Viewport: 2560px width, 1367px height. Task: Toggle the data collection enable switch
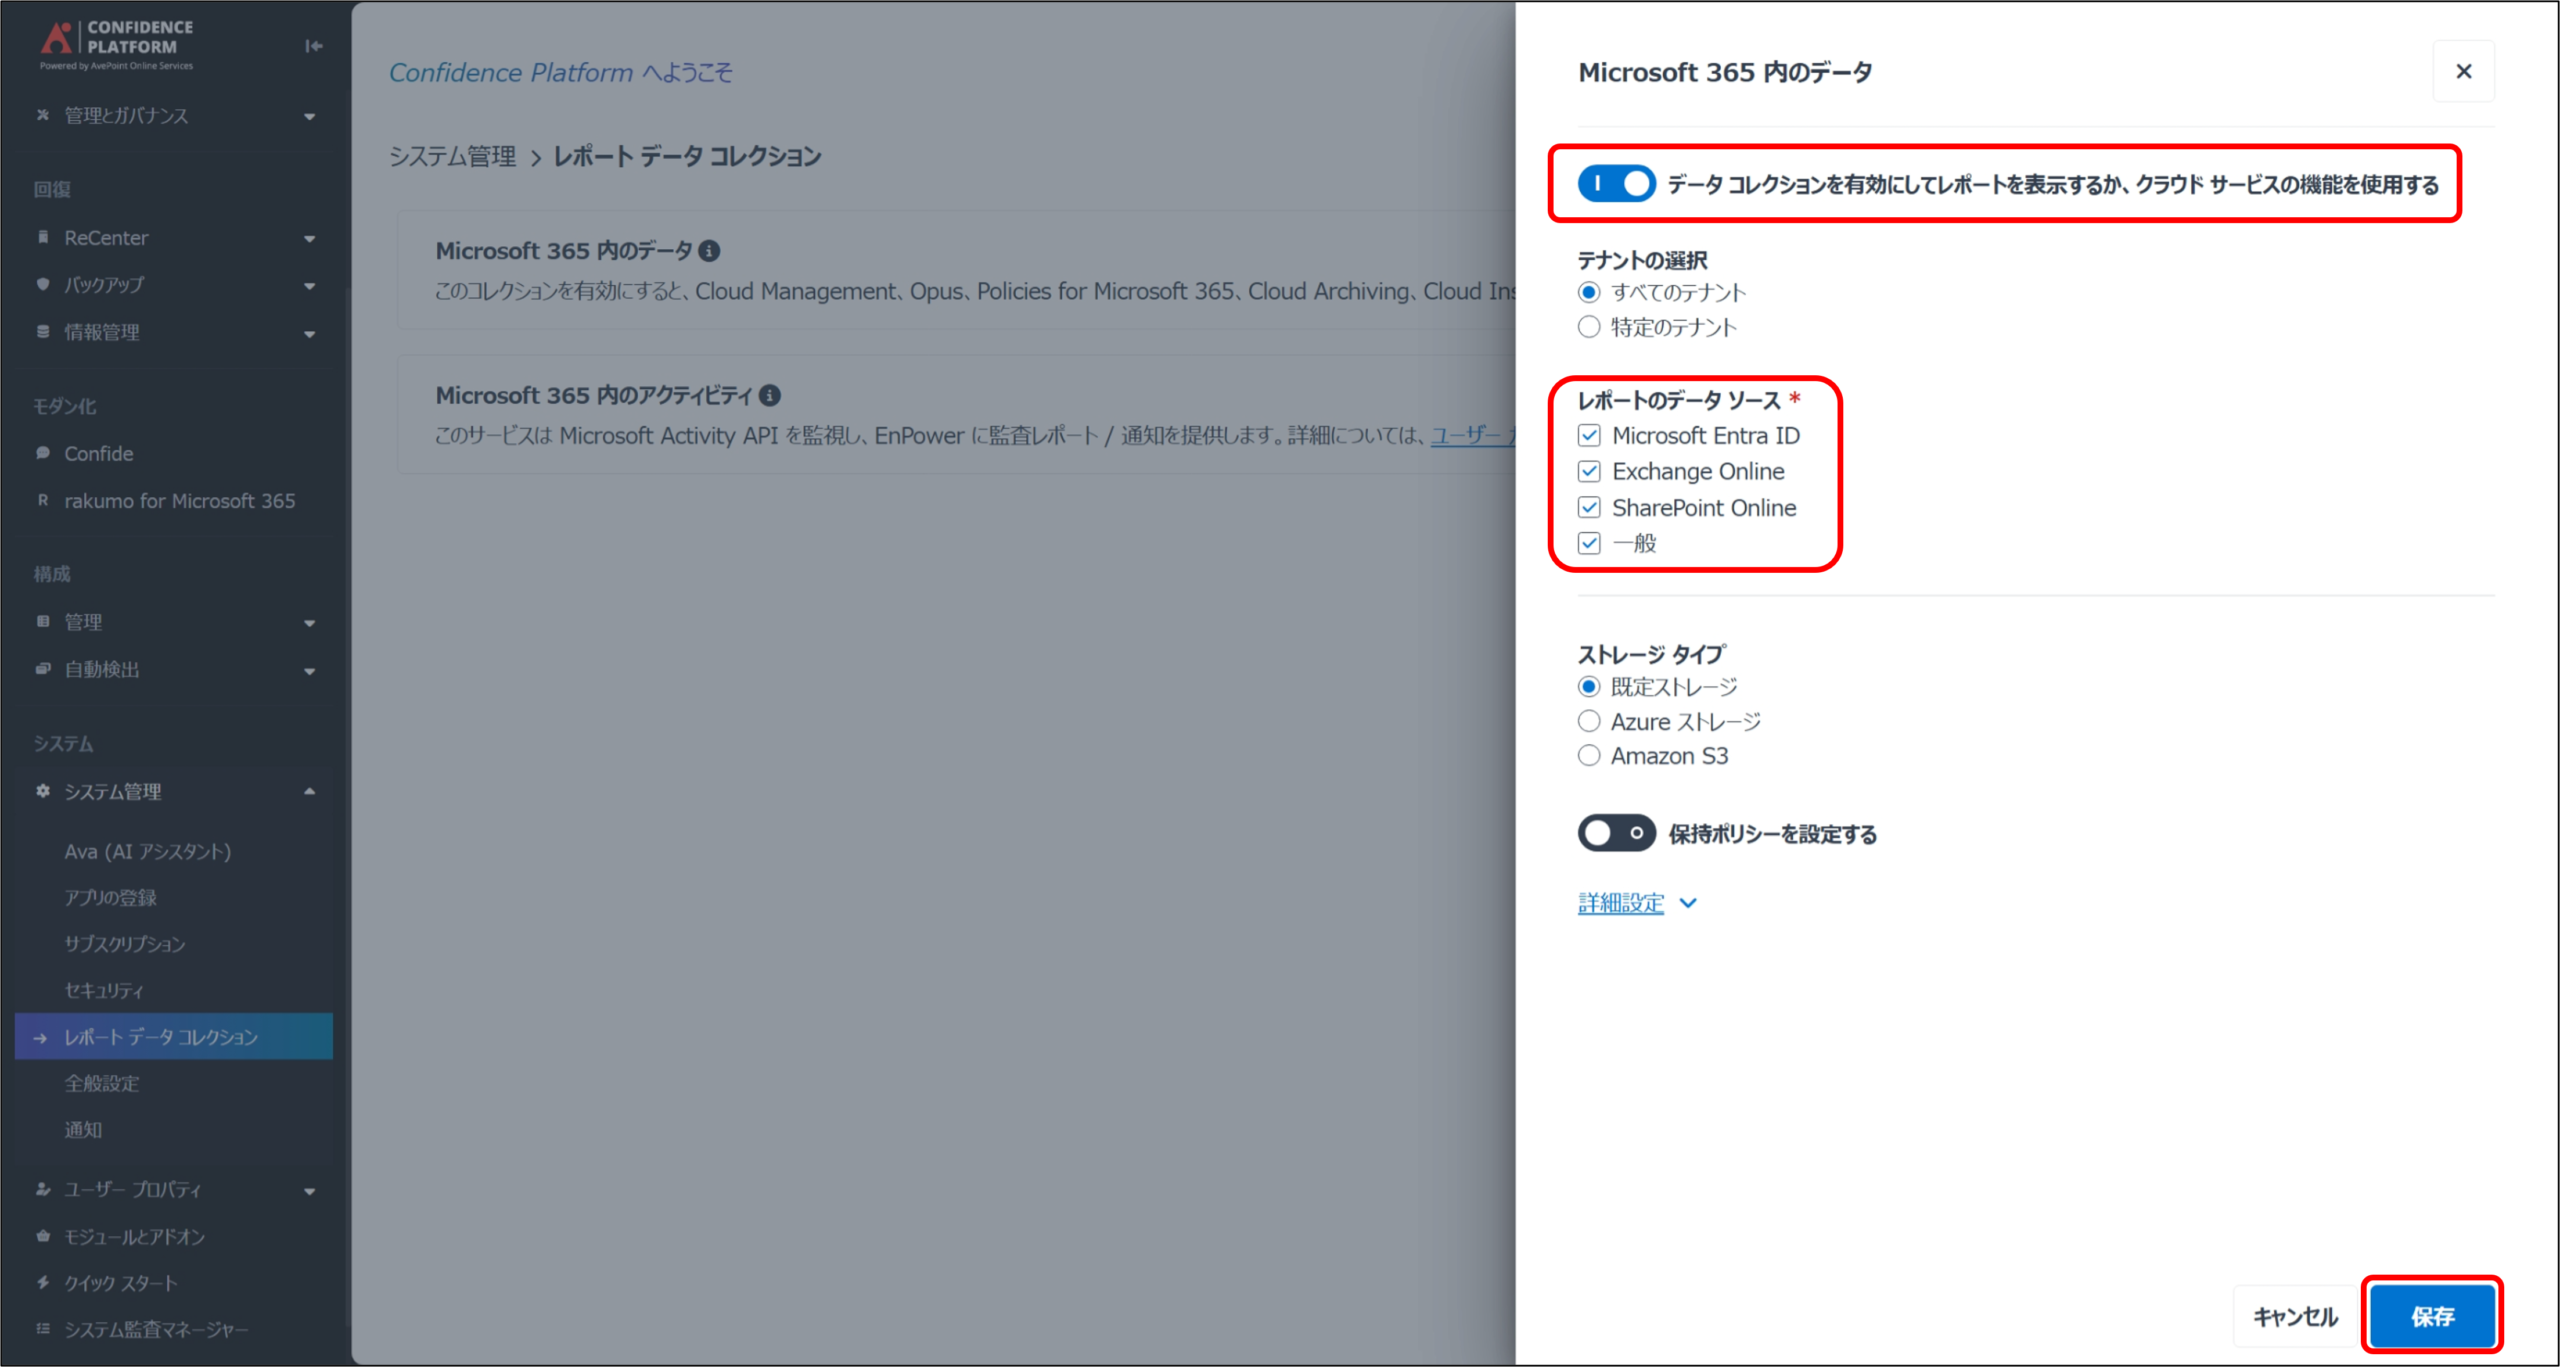pos(1616,184)
